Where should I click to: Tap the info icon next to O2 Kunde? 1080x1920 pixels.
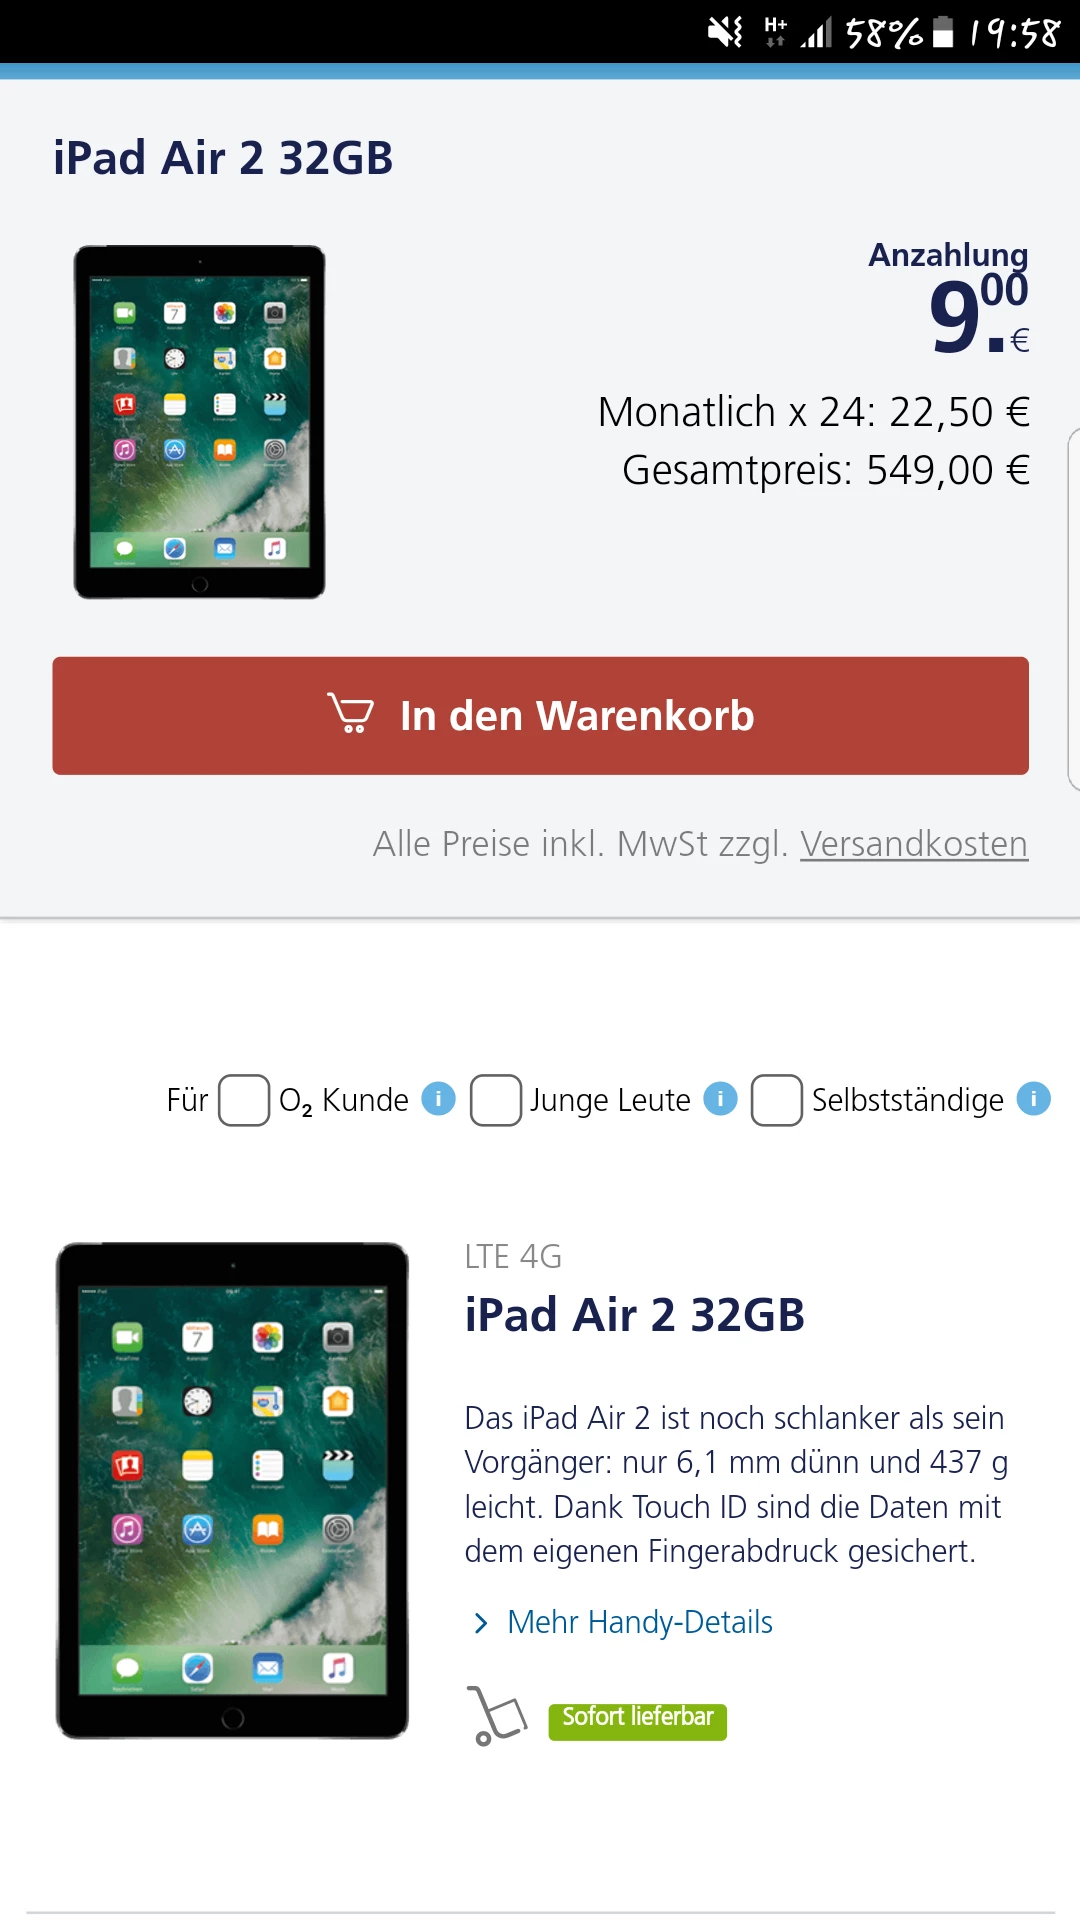tap(438, 1098)
